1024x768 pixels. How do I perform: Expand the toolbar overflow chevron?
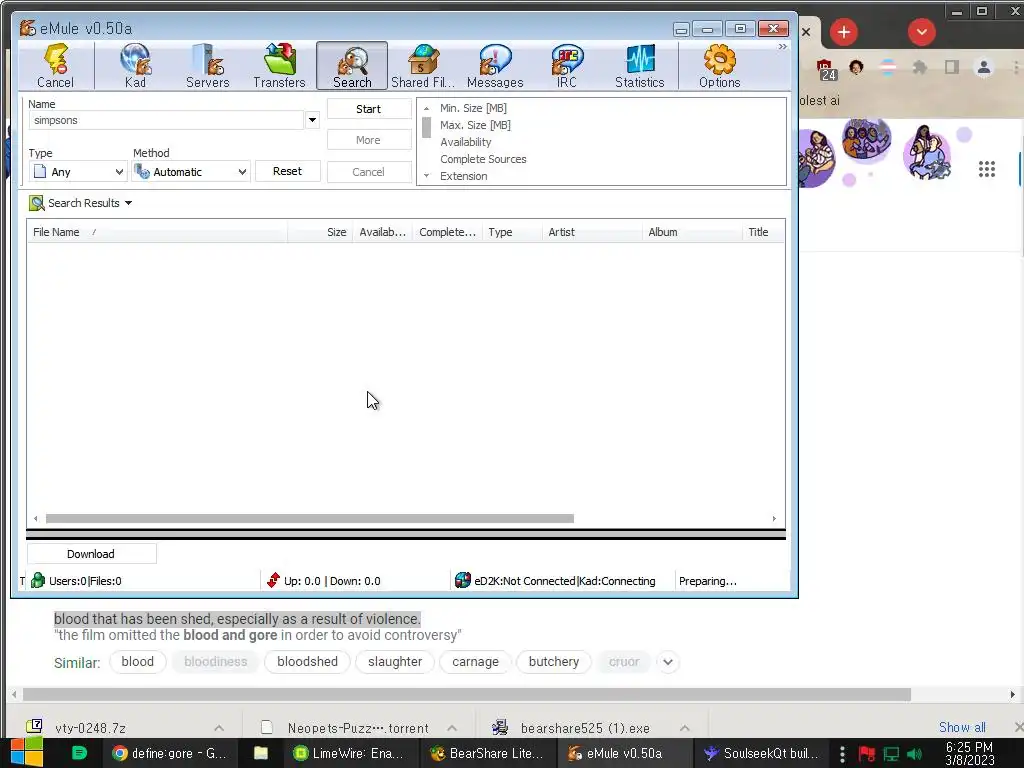[782, 46]
